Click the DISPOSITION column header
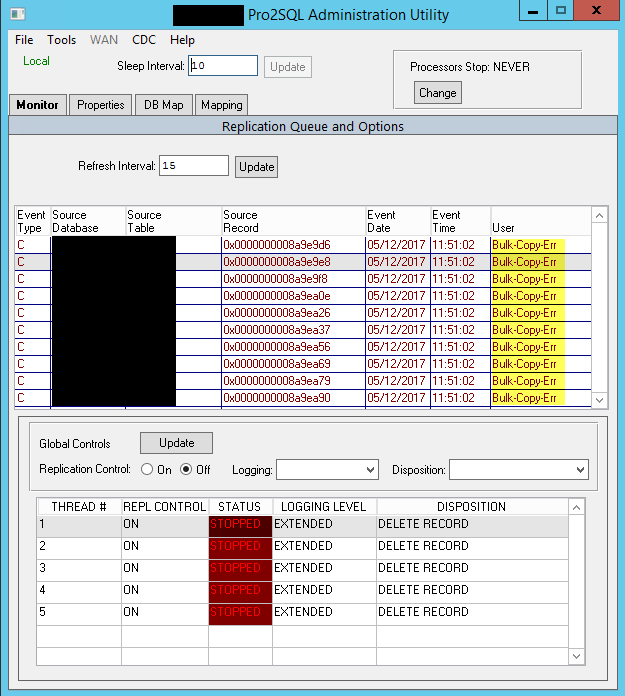Image resolution: width=625 pixels, height=696 pixels. [x=472, y=507]
